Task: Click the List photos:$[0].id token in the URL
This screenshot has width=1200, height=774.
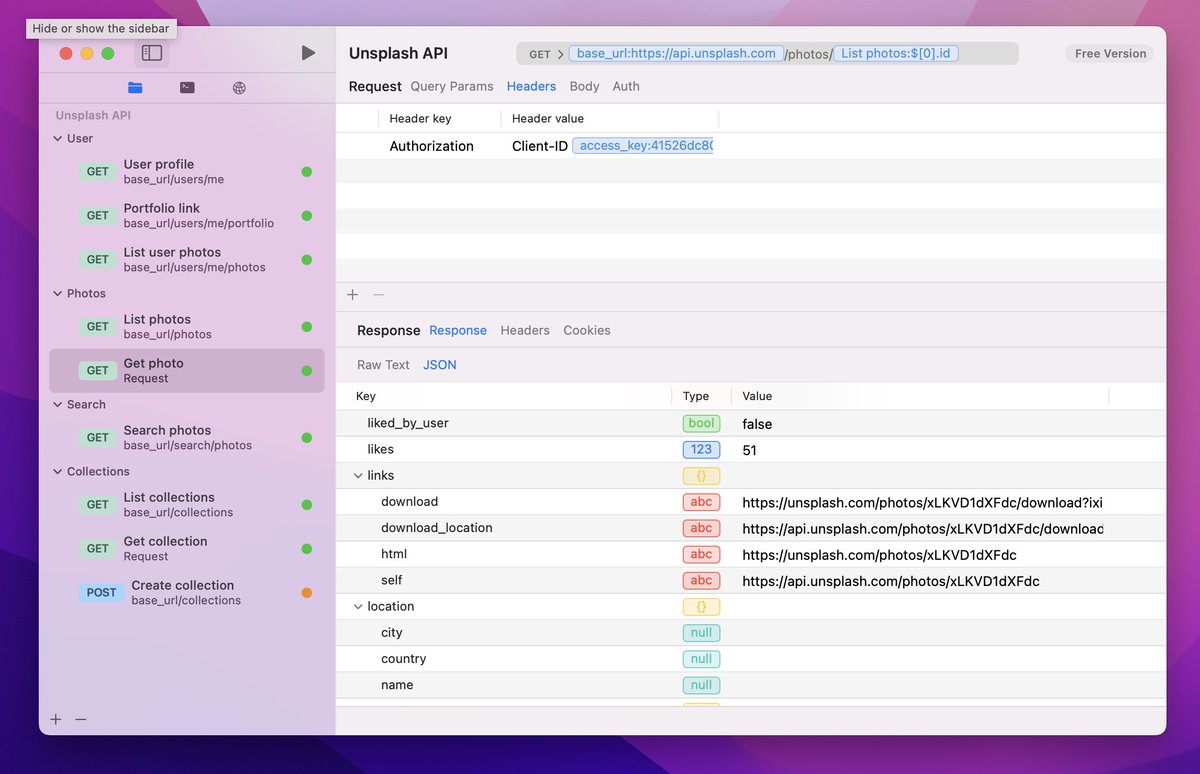Action: coord(896,54)
